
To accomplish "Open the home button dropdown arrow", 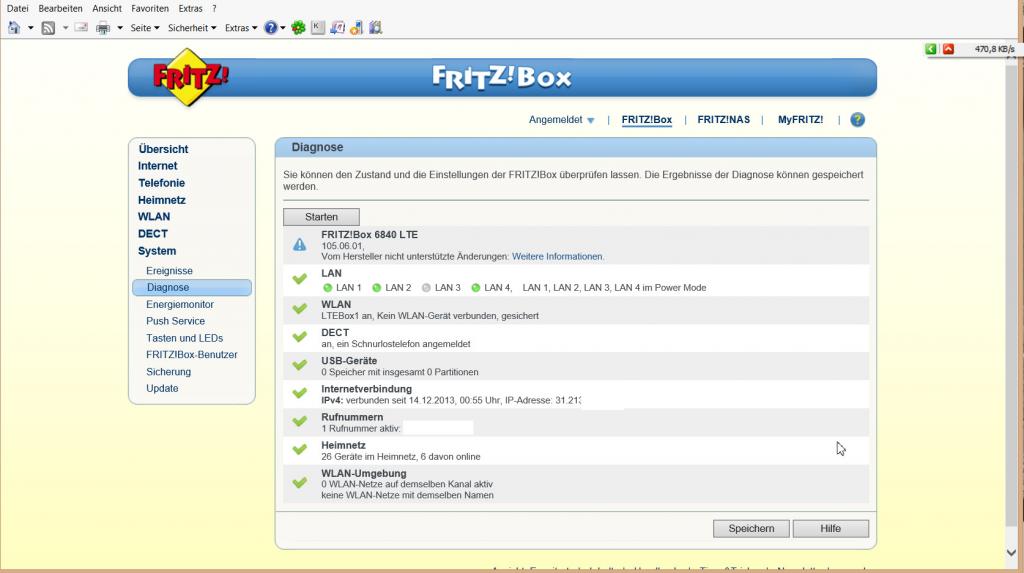I will point(30,28).
